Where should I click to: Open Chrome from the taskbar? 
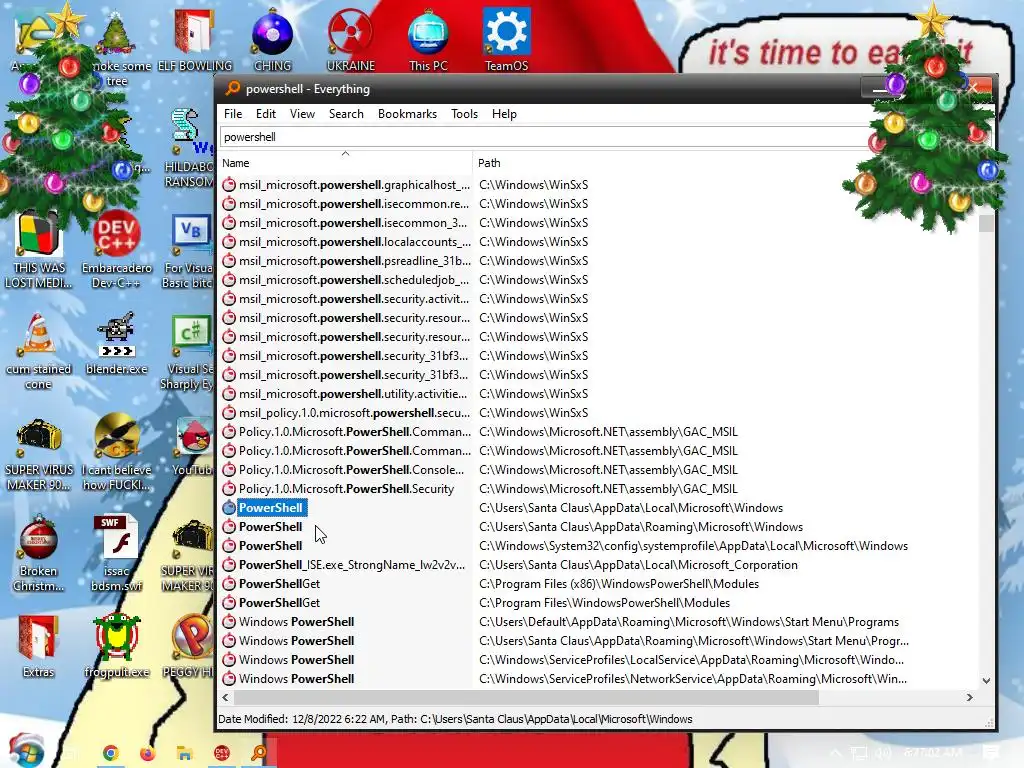pyautogui.click(x=110, y=754)
